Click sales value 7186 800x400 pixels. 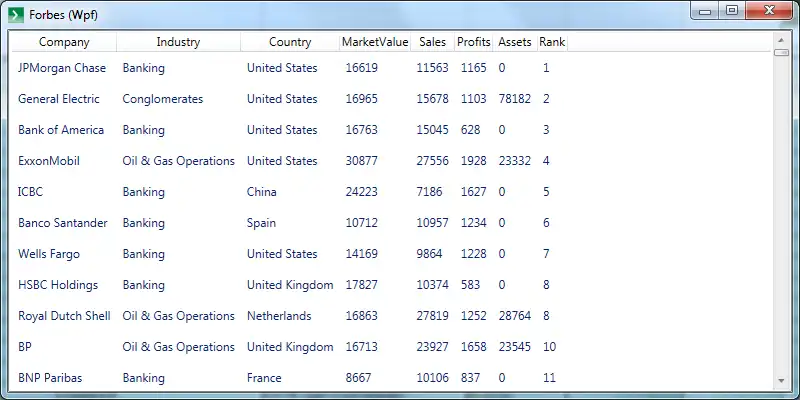[430, 192]
